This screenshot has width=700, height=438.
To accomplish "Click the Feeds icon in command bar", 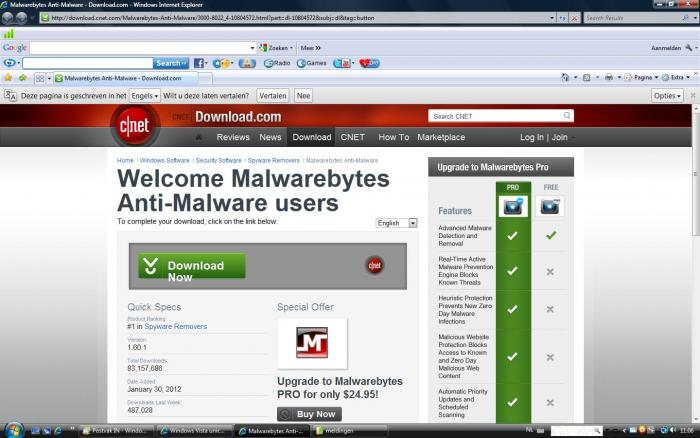I will [587, 77].
